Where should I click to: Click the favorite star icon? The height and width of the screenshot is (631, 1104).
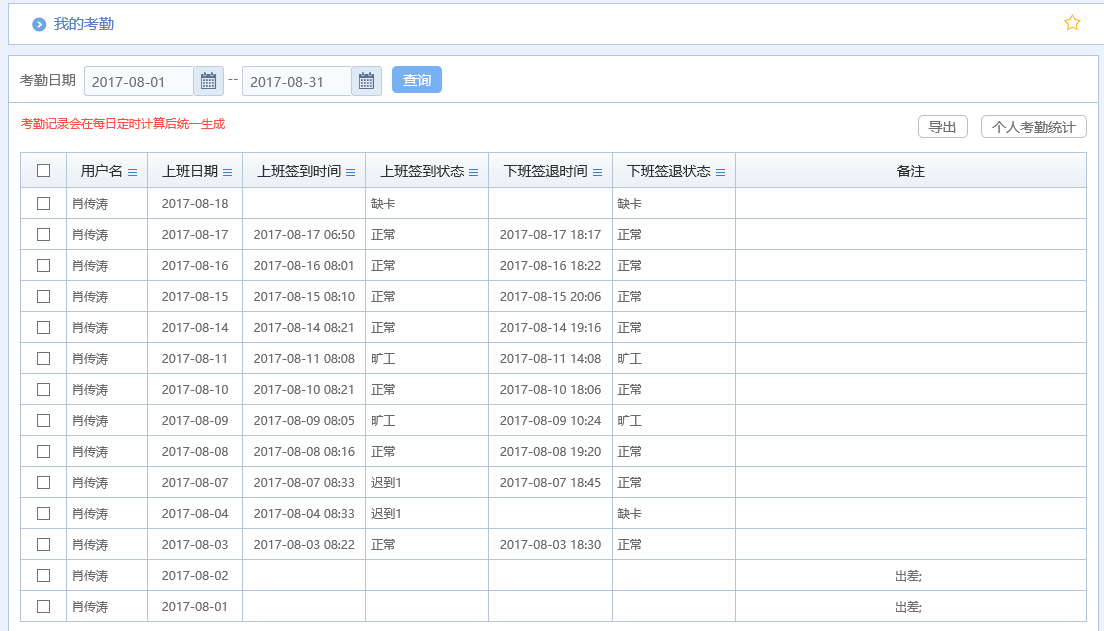[1072, 23]
